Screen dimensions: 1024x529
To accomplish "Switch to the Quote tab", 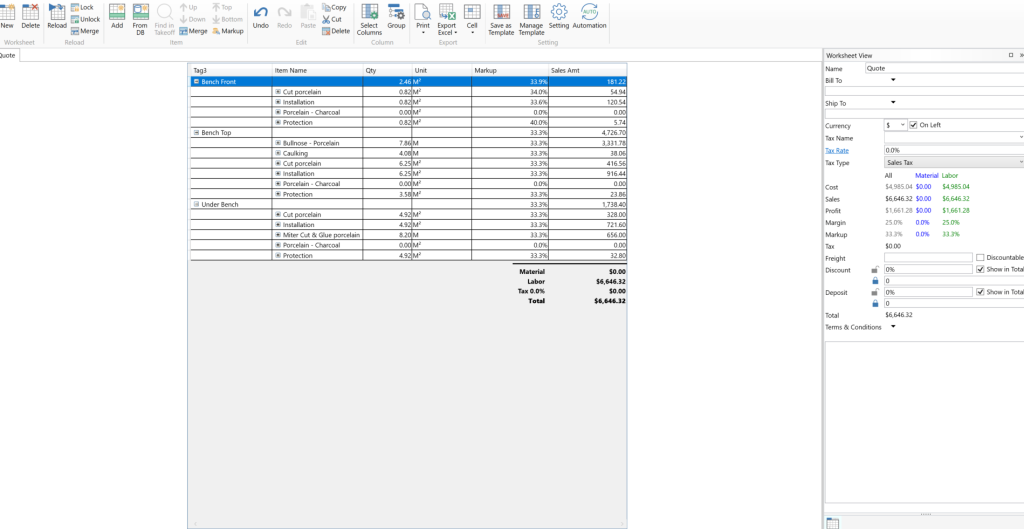I will tap(8, 56).
